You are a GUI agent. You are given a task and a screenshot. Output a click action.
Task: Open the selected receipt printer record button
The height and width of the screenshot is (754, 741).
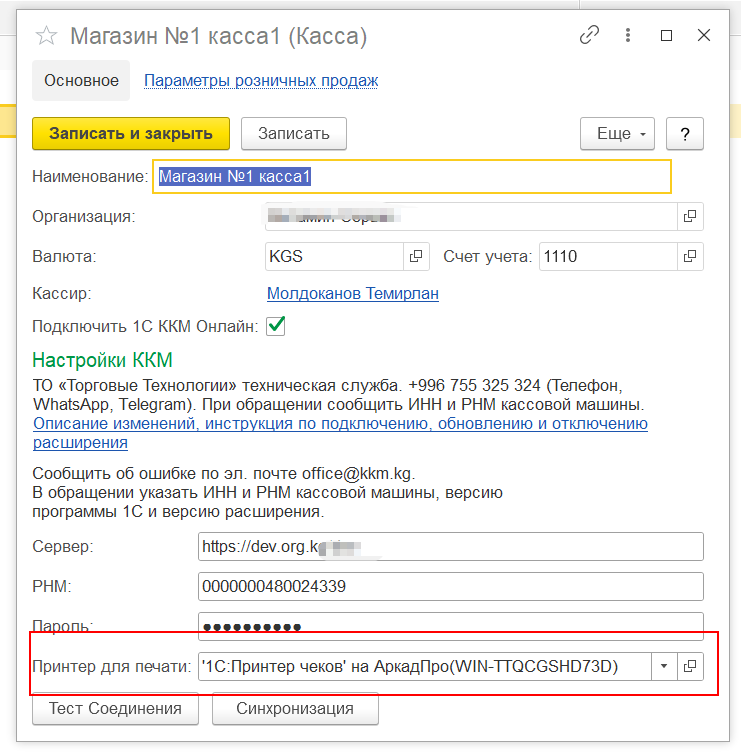click(x=689, y=665)
